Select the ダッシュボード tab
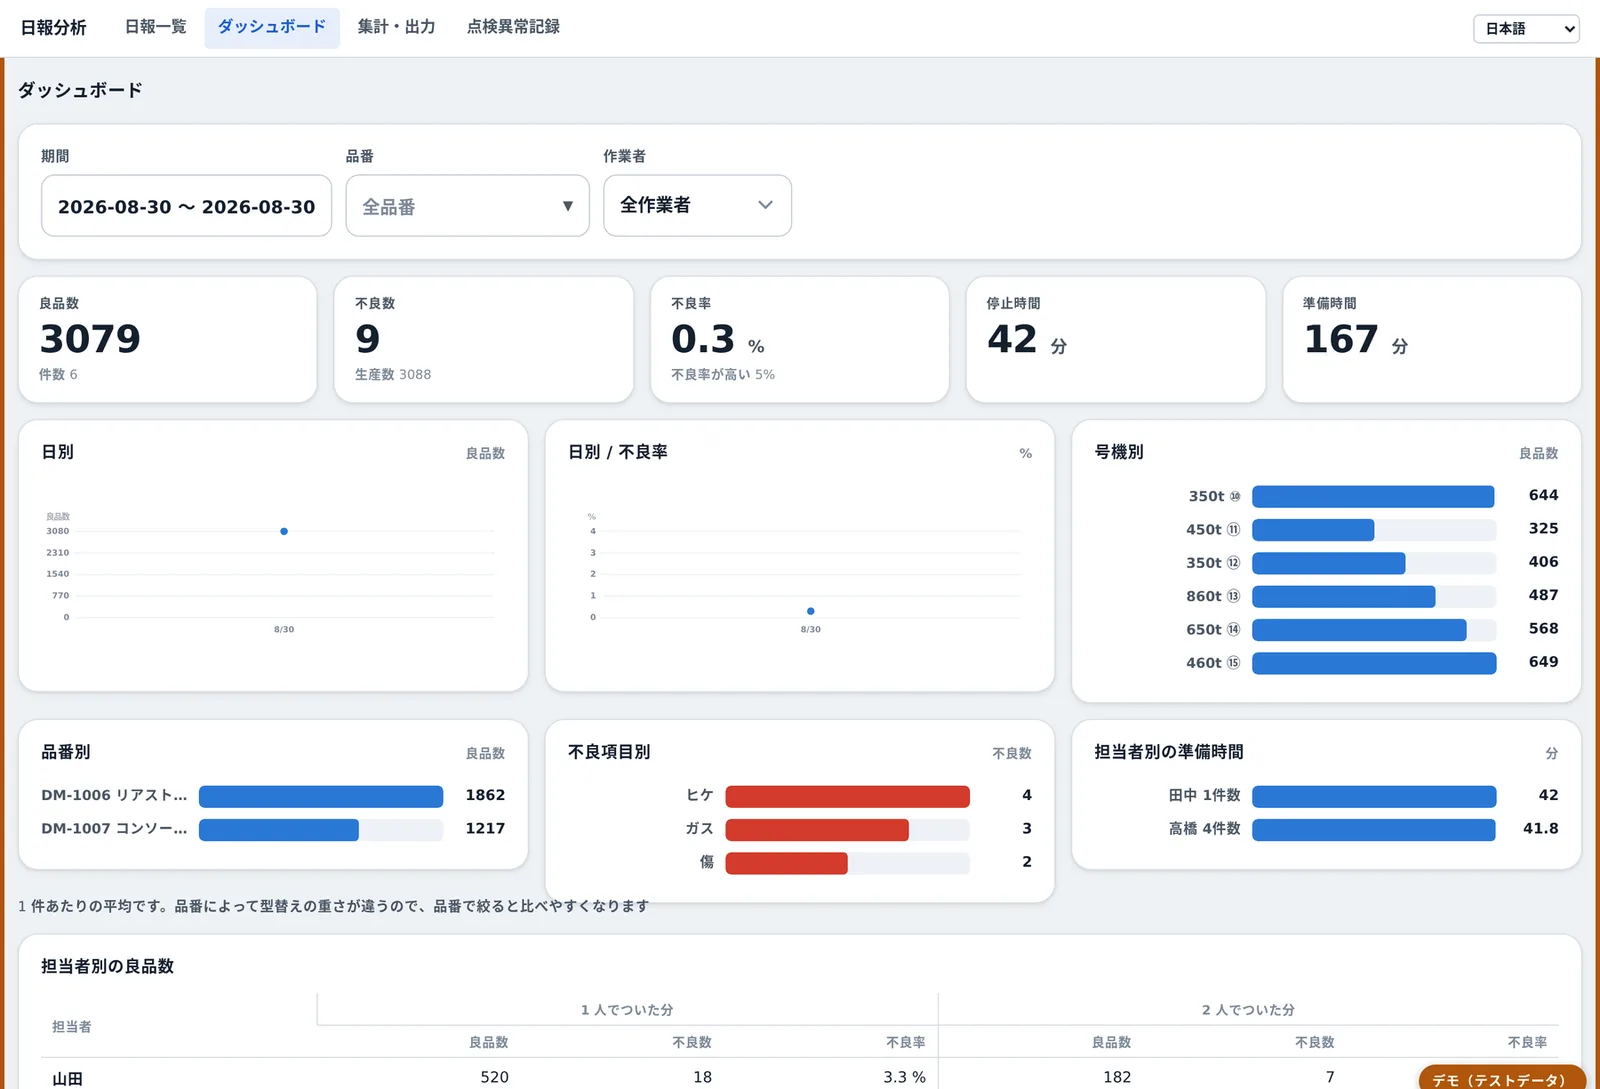The image size is (1600, 1089). (272, 27)
